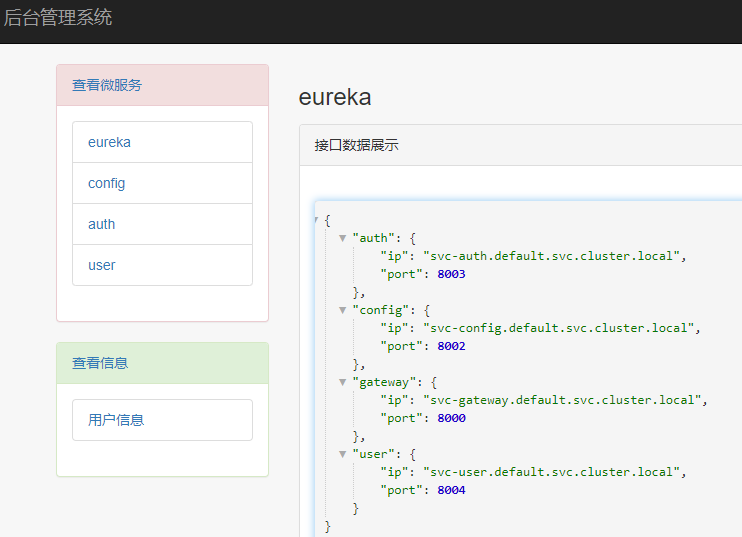742x537 pixels.
Task: Click port value 8004
Action: [x=451, y=490]
